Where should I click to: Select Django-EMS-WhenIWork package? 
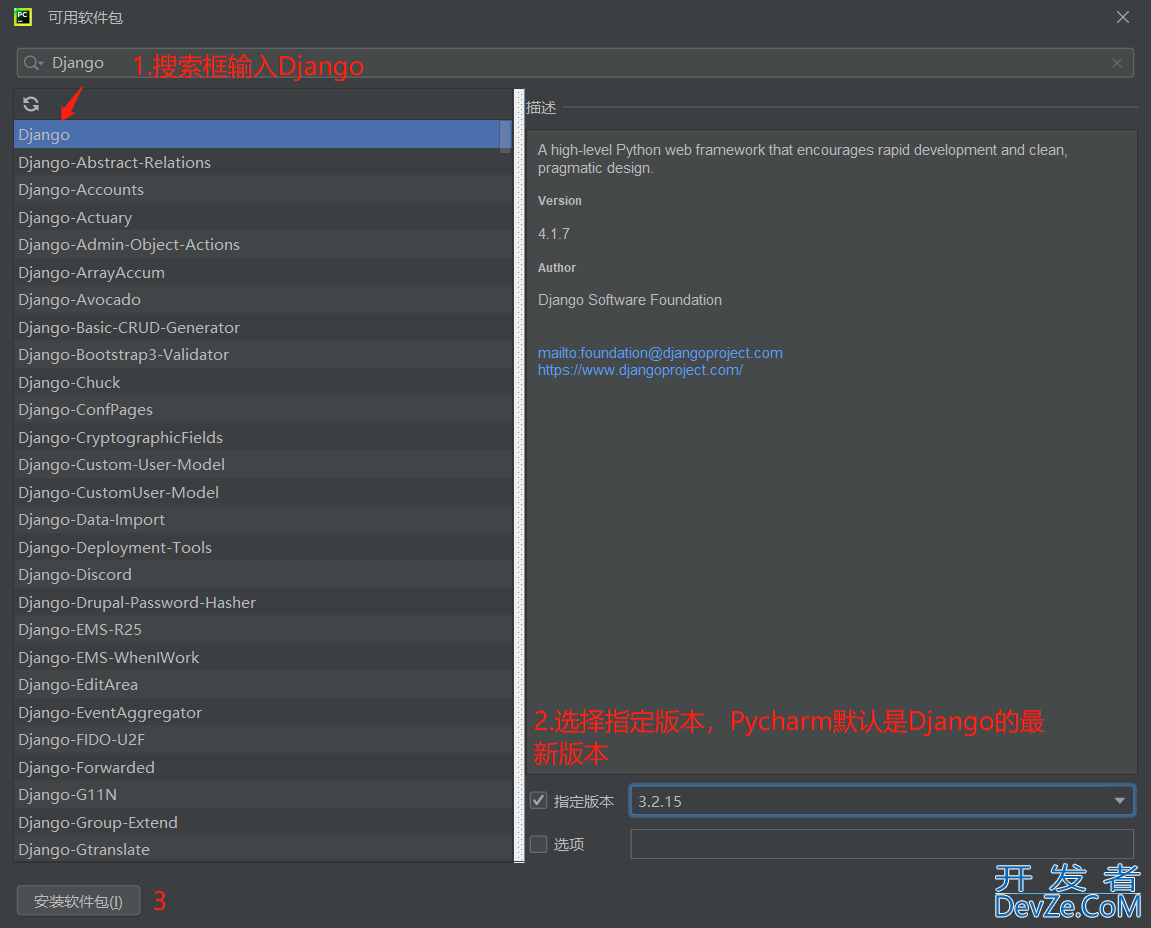[262, 658]
